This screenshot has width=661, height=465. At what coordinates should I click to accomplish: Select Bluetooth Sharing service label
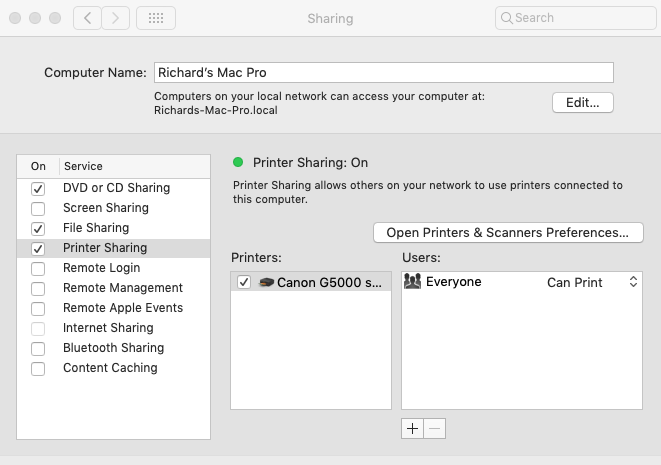coord(113,348)
